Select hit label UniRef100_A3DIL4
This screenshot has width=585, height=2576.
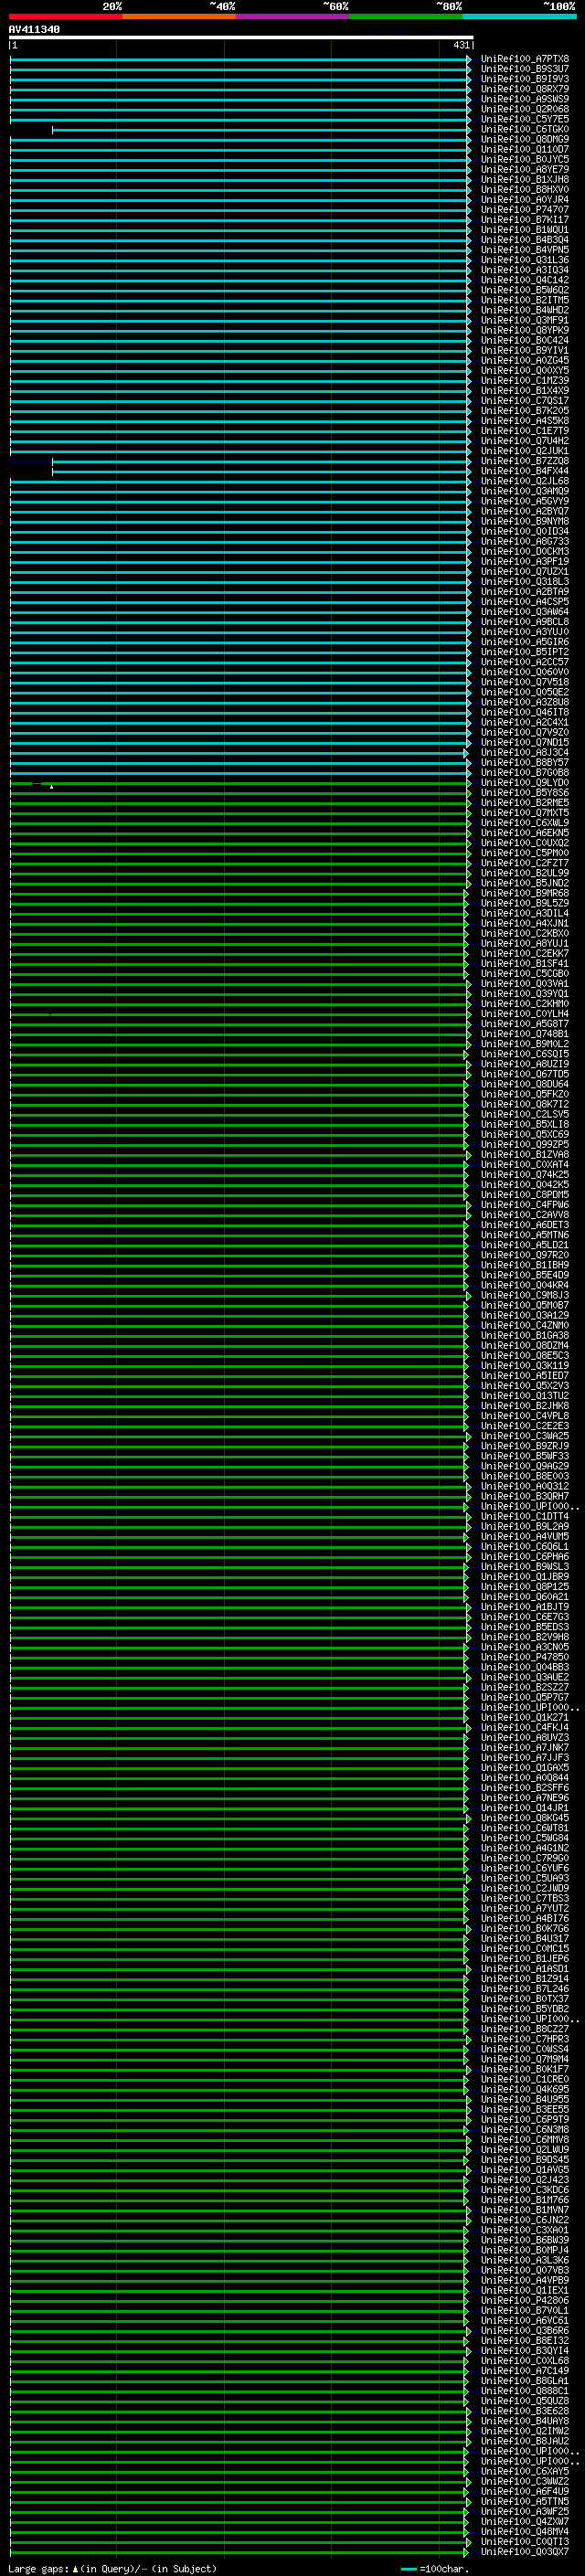coord(524,913)
